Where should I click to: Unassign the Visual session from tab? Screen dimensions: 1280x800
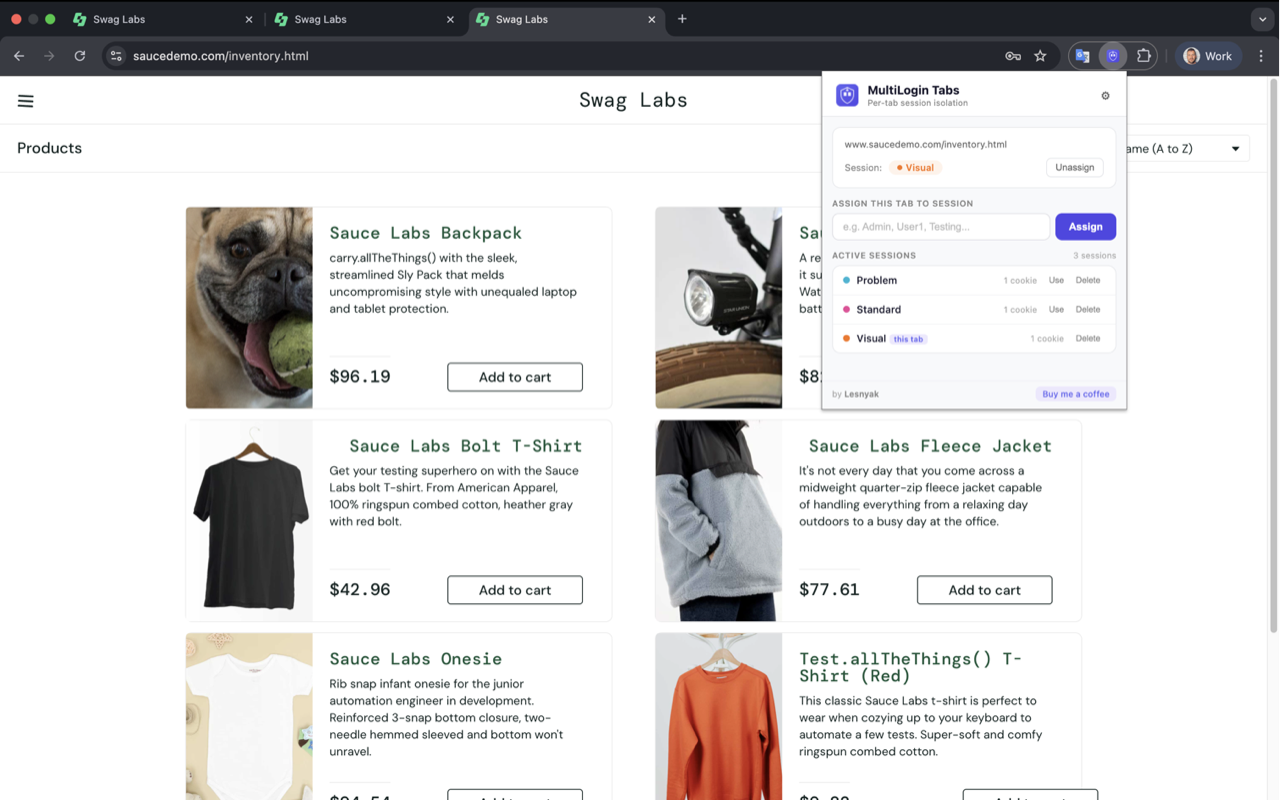[1075, 168]
